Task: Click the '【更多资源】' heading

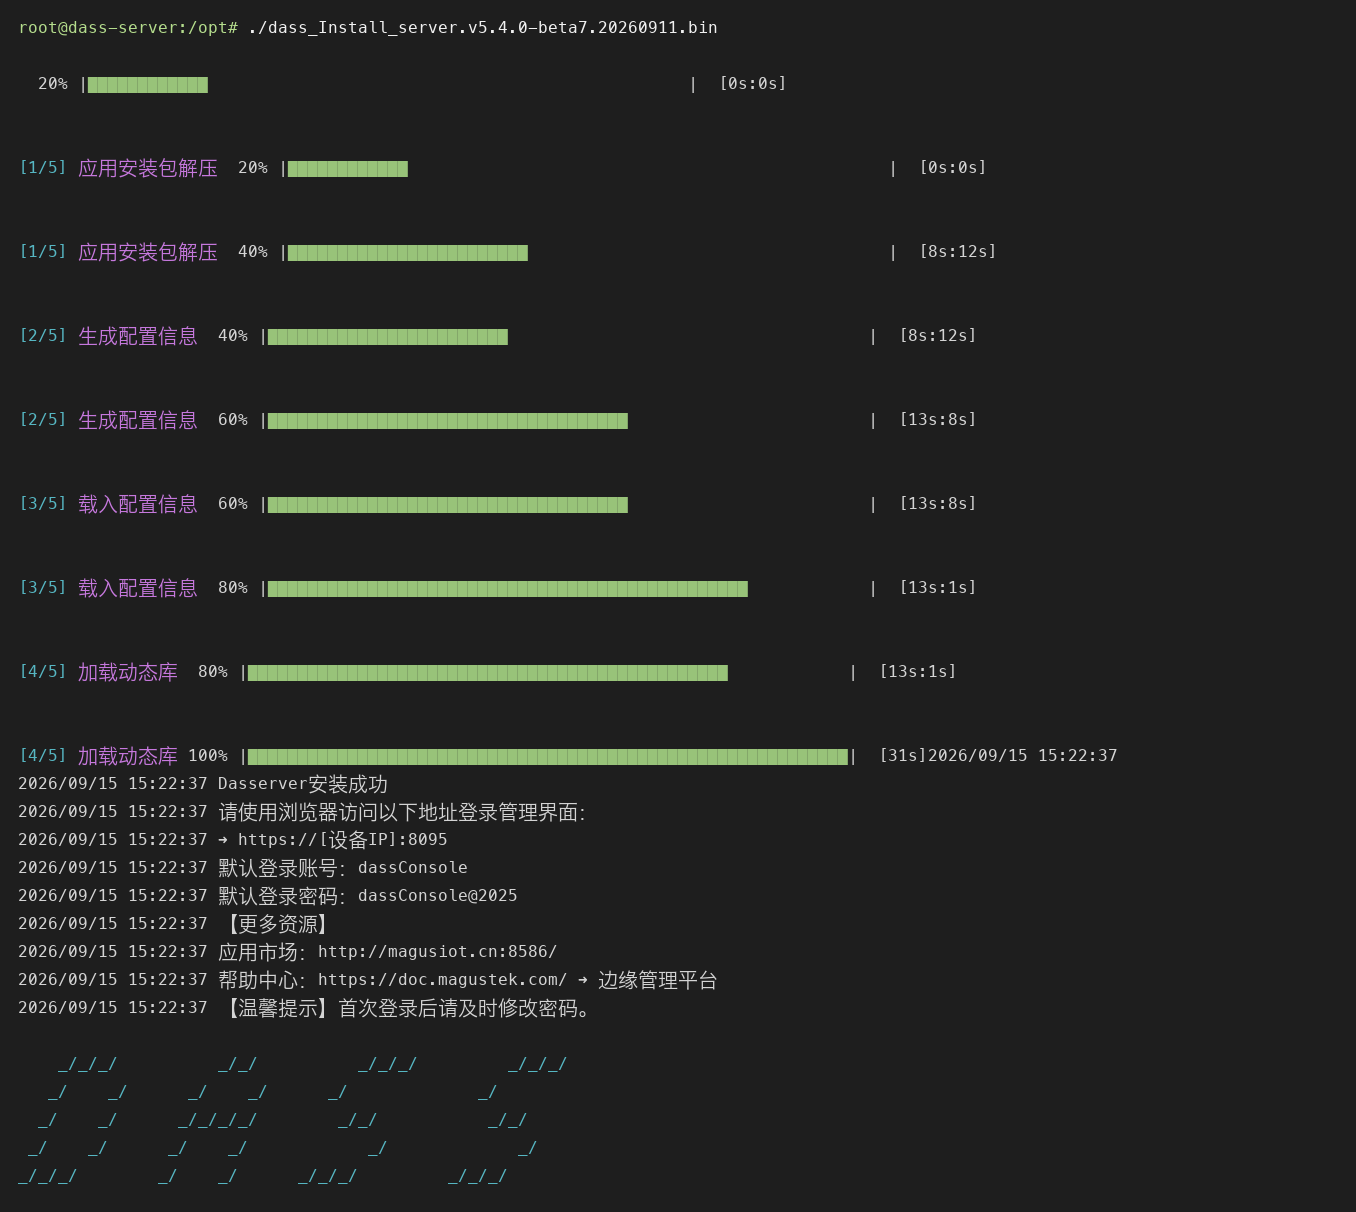Action: [277, 924]
